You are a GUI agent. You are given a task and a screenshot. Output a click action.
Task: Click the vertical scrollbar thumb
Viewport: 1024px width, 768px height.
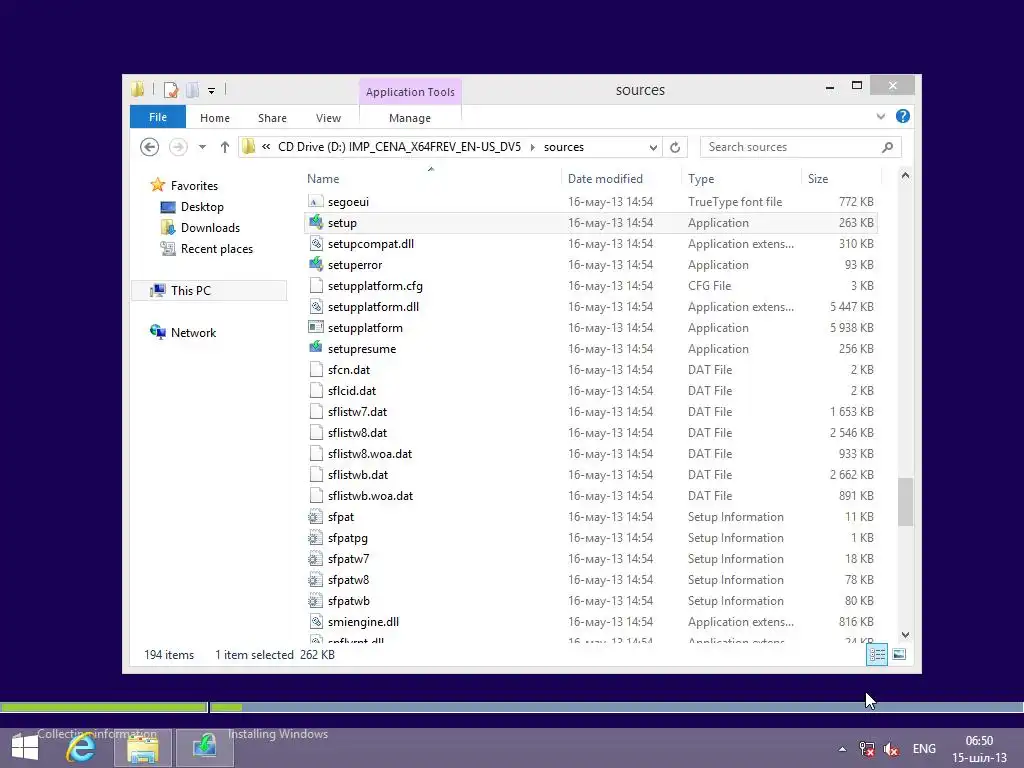905,502
